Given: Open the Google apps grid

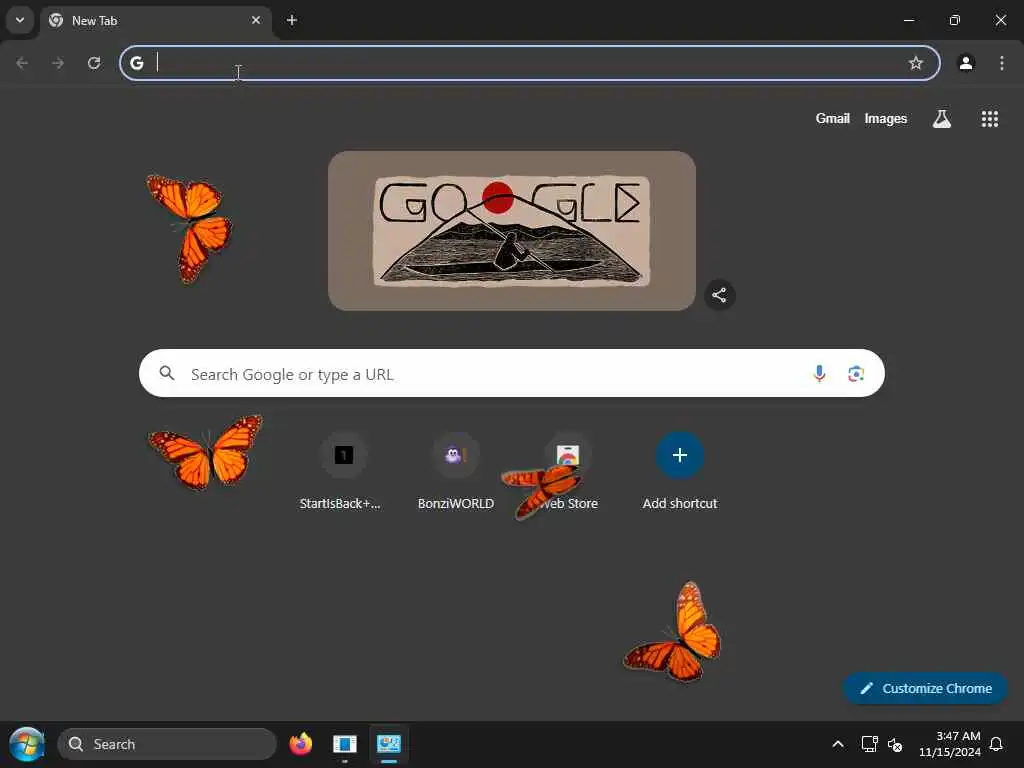Looking at the screenshot, I should point(989,119).
